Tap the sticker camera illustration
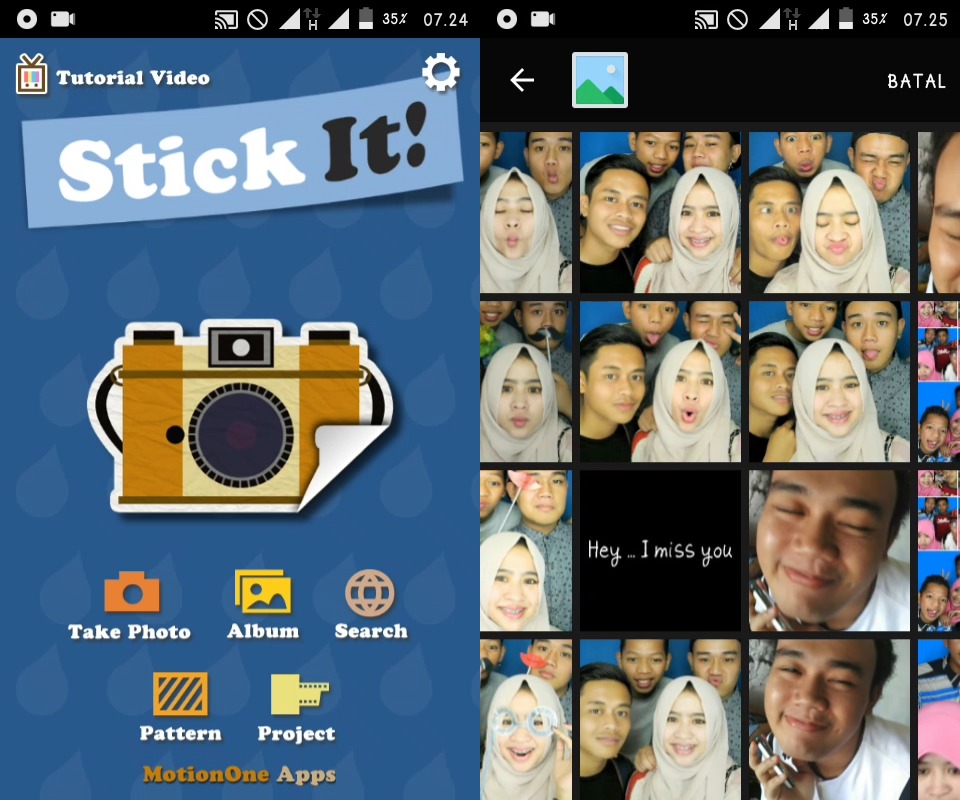Image resolution: width=960 pixels, height=800 pixels. click(x=241, y=417)
